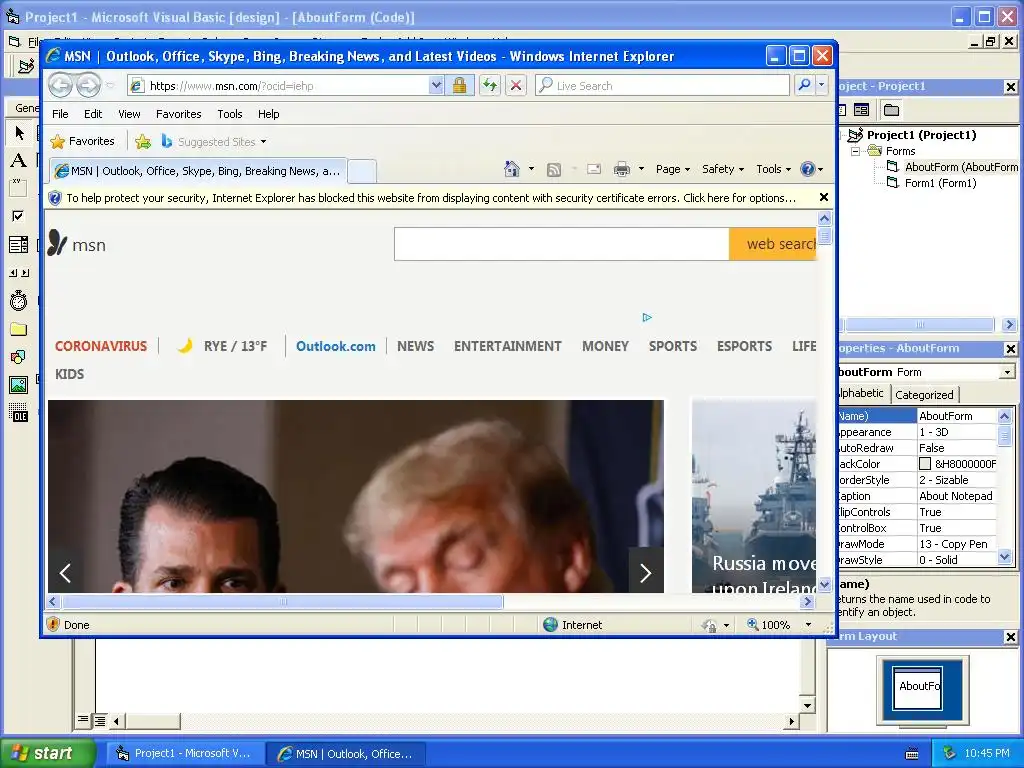Click the Live Search magnifier button

pyautogui.click(x=805, y=85)
